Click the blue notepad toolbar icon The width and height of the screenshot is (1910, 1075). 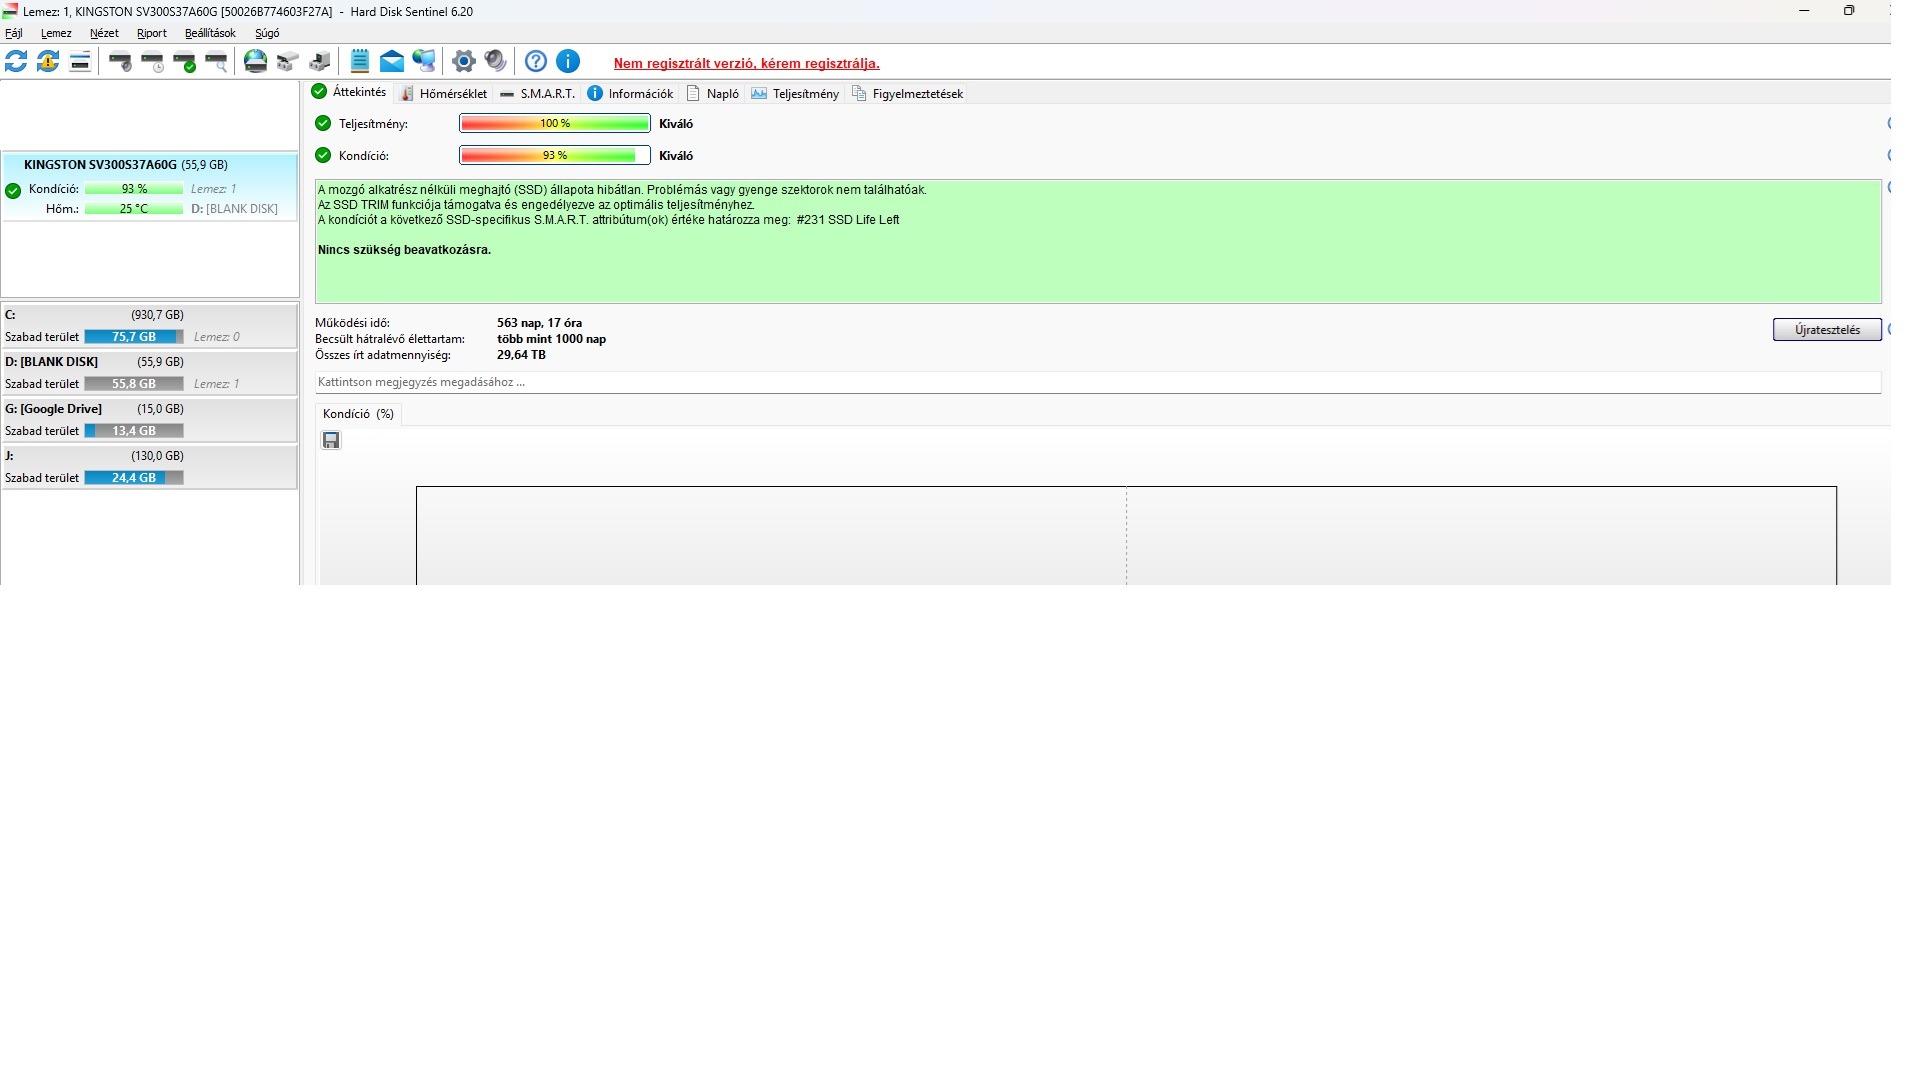point(360,62)
